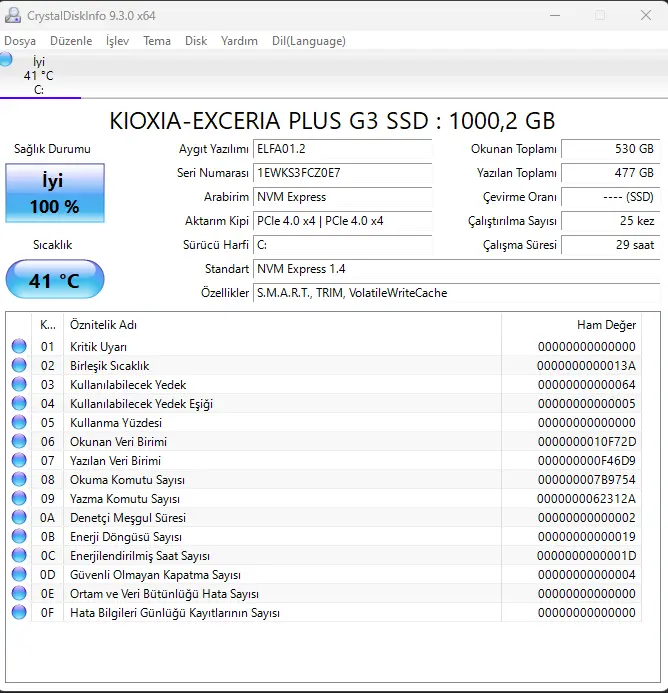
Task: Click status circle for Hata Bilgileri Günlüğü row
Action: point(19,612)
